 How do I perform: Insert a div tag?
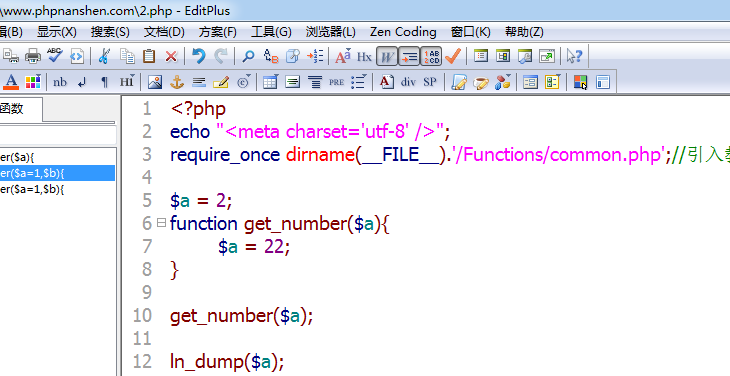[x=408, y=82]
